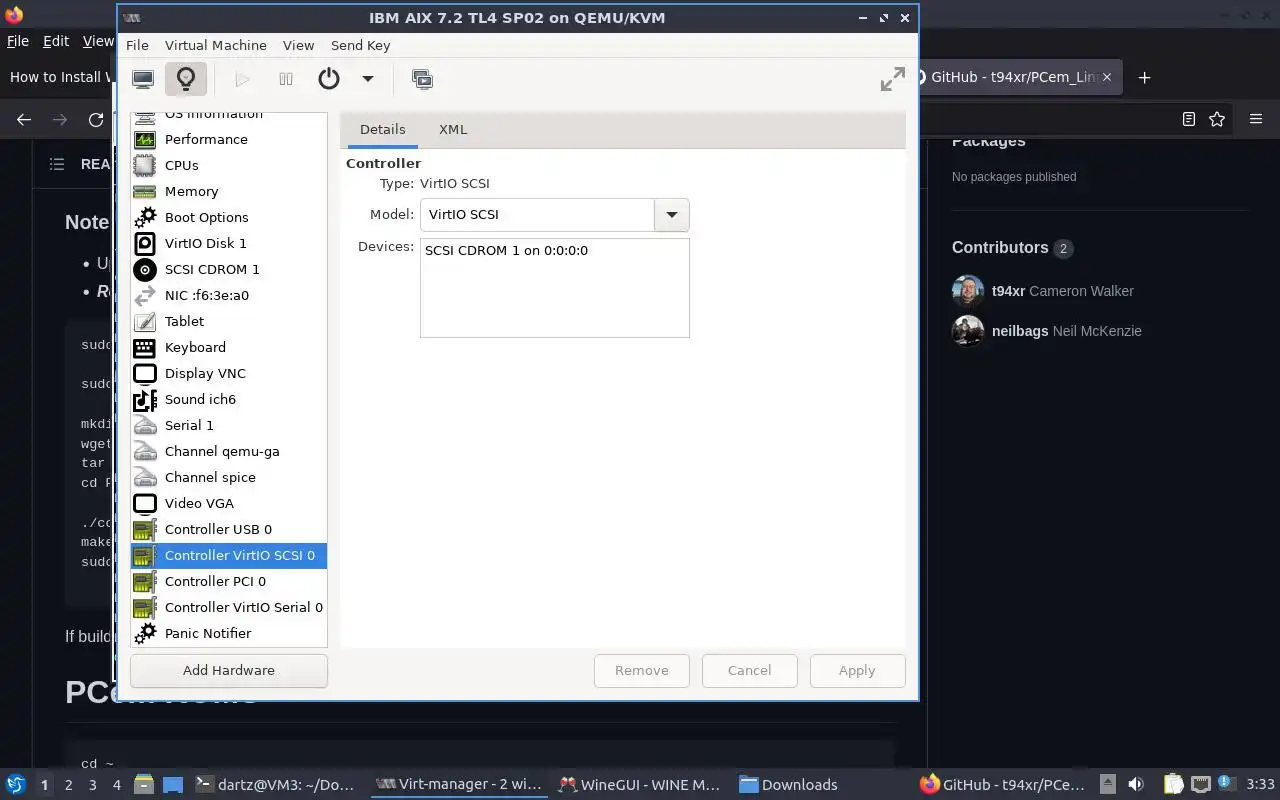Open contributor t94xr profile link
This screenshot has height=800, width=1280.
(1063, 291)
